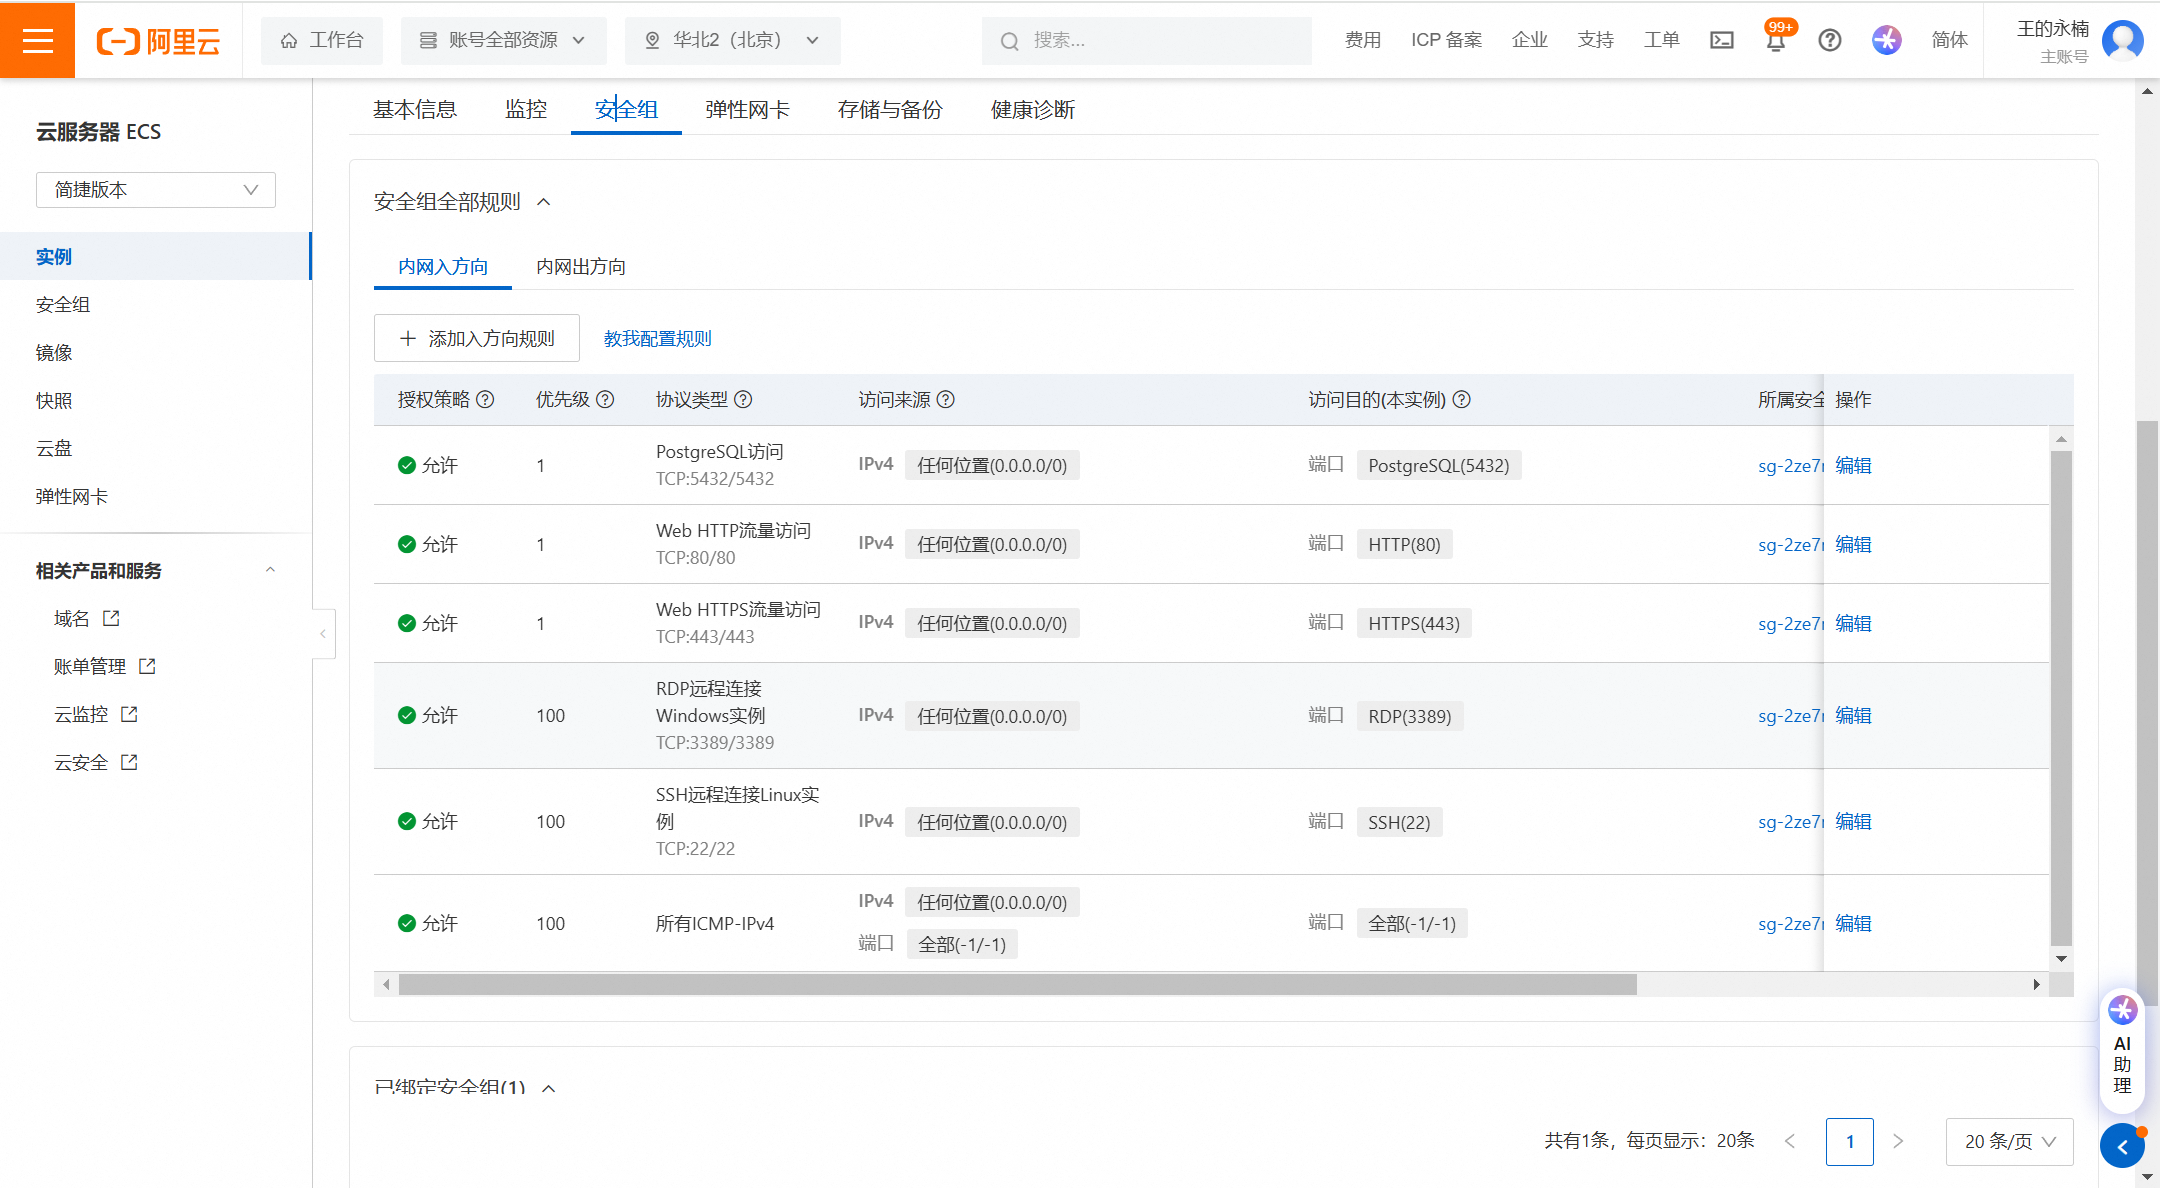This screenshot has height=1188, width=2160.
Task: Edit the SSH(22) rule
Action: [1853, 821]
